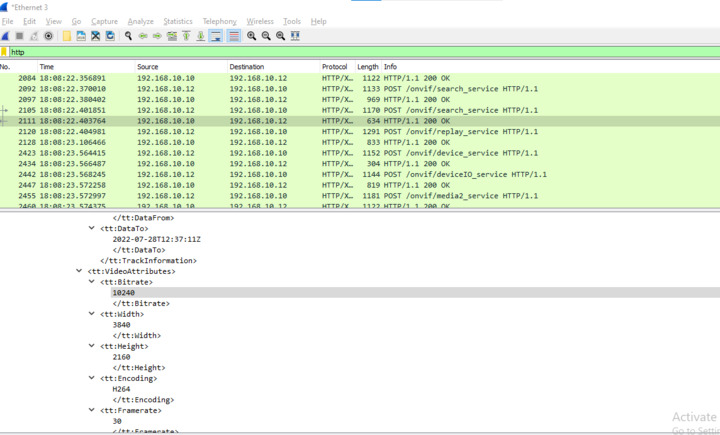Collapse the tt:VideoAttributes tree node
Image resolution: width=720 pixels, height=435 pixels.
tap(80, 271)
